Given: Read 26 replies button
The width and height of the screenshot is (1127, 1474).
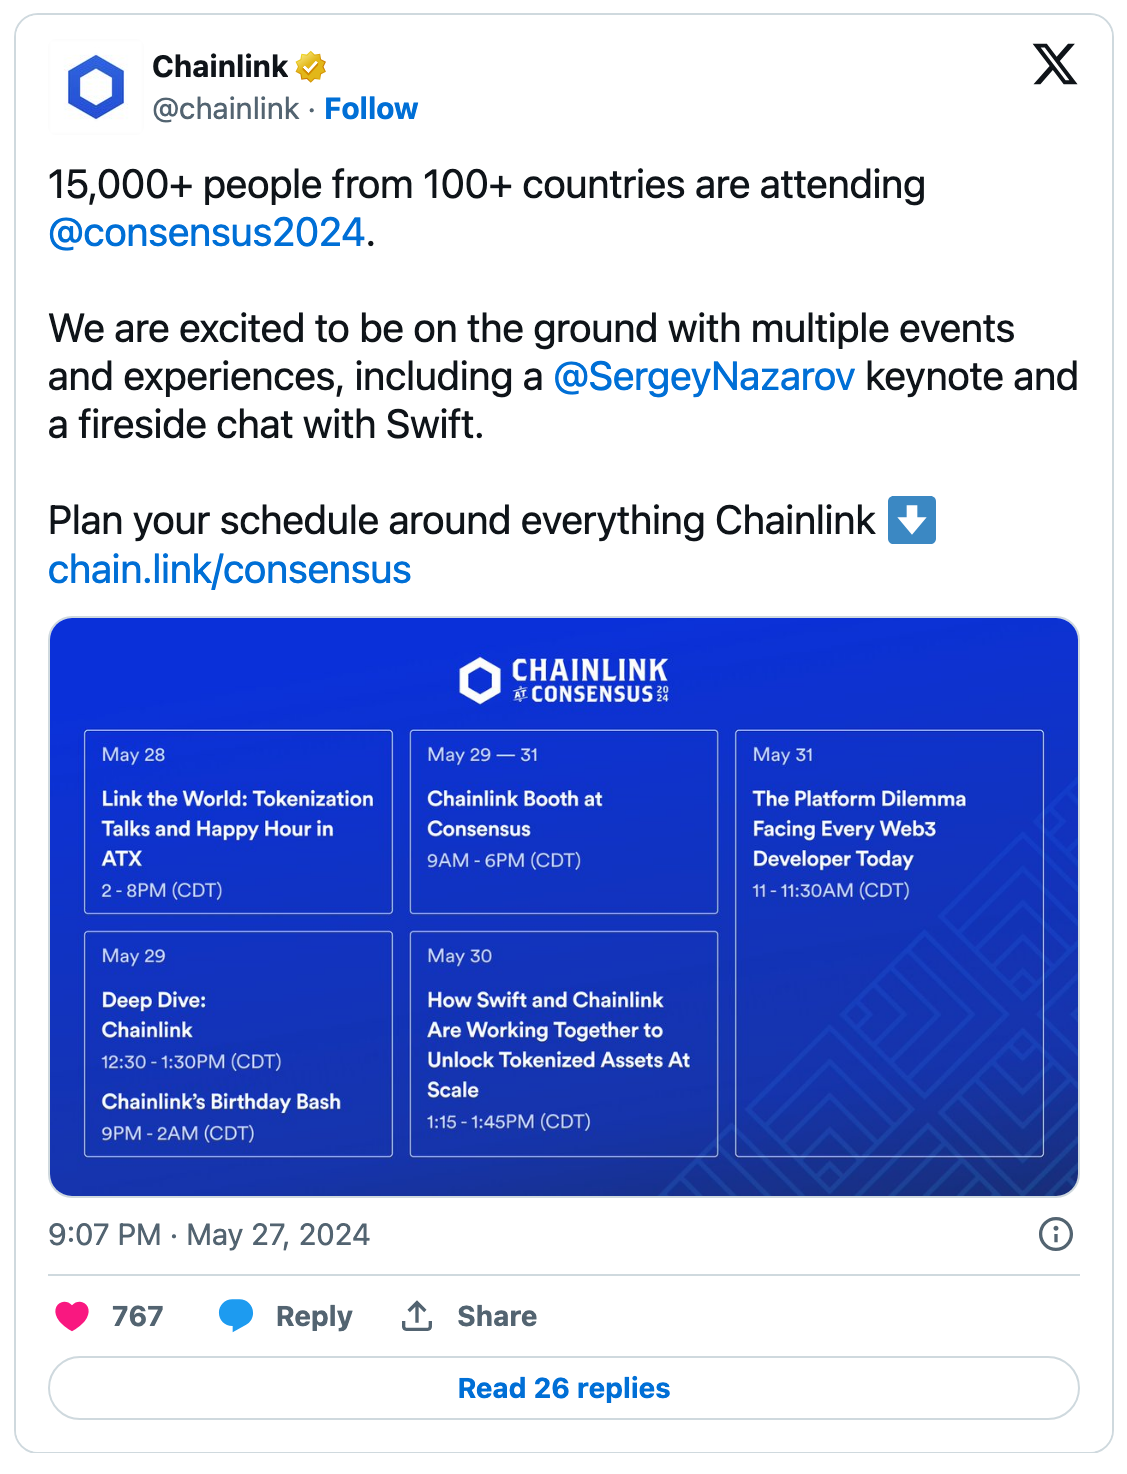Looking at the screenshot, I should (563, 1388).
